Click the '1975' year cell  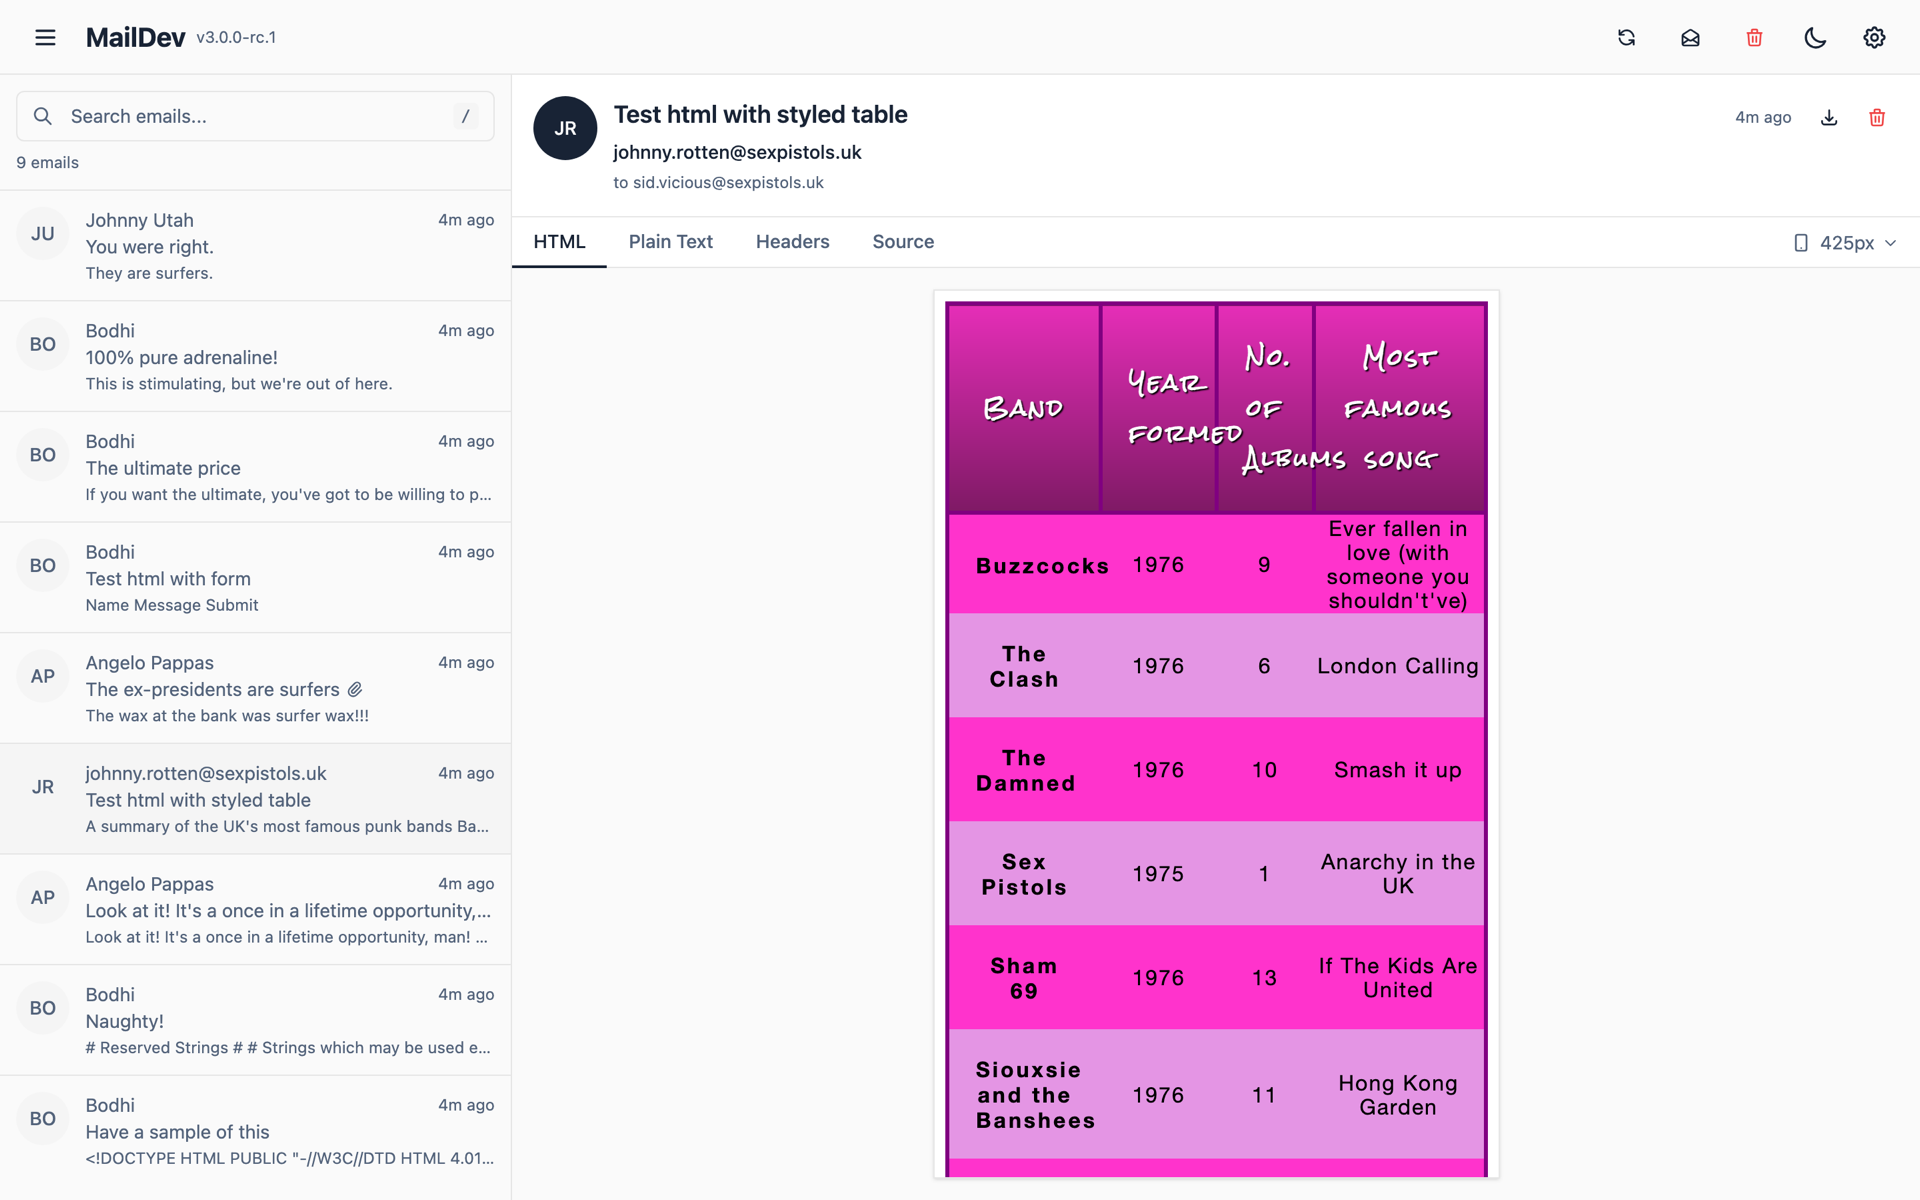(1158, 874)
